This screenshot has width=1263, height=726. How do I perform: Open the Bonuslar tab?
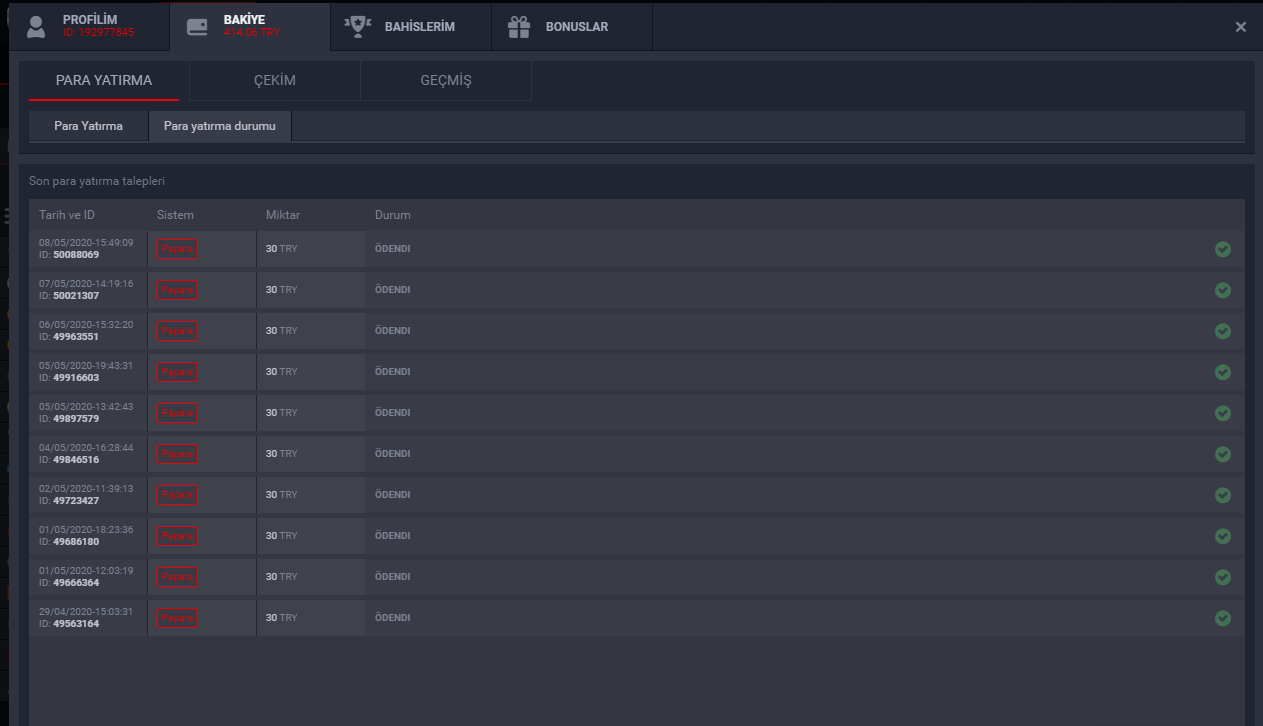click(x=572, y=27)
